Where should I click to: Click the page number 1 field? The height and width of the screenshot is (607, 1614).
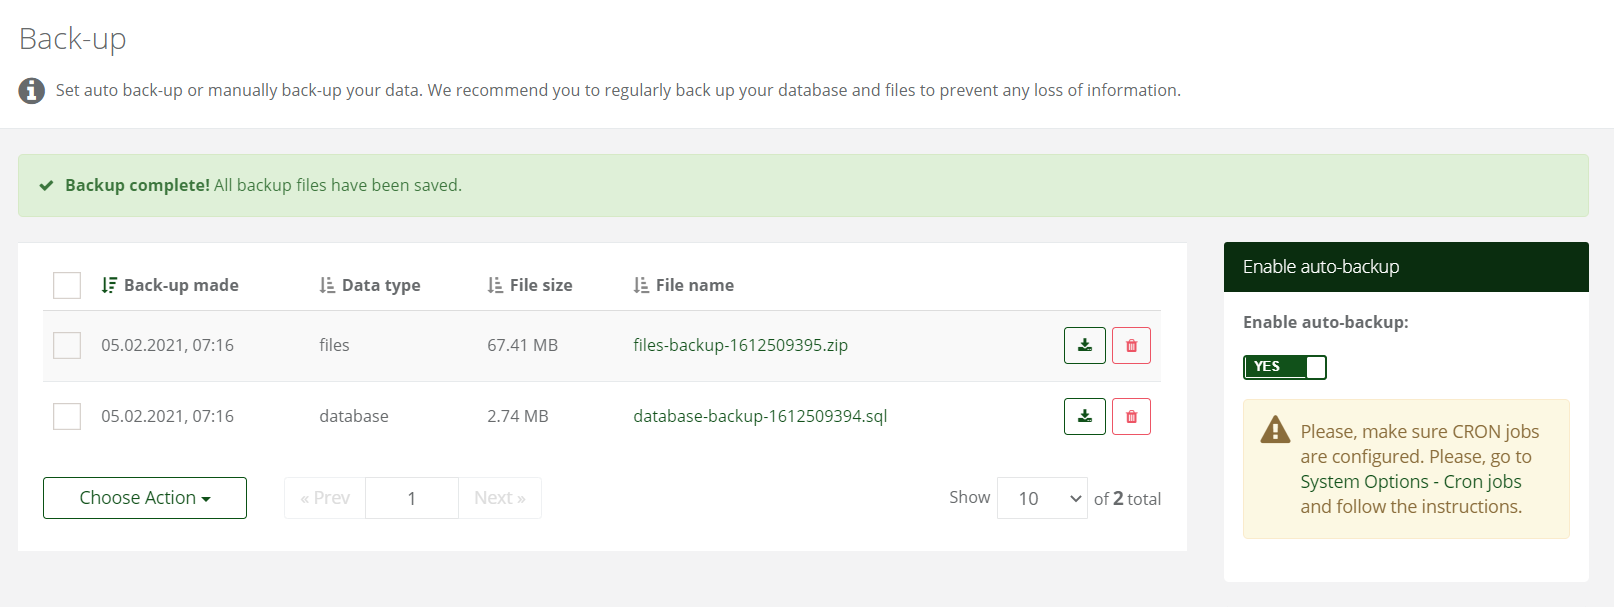click(412, 498)
